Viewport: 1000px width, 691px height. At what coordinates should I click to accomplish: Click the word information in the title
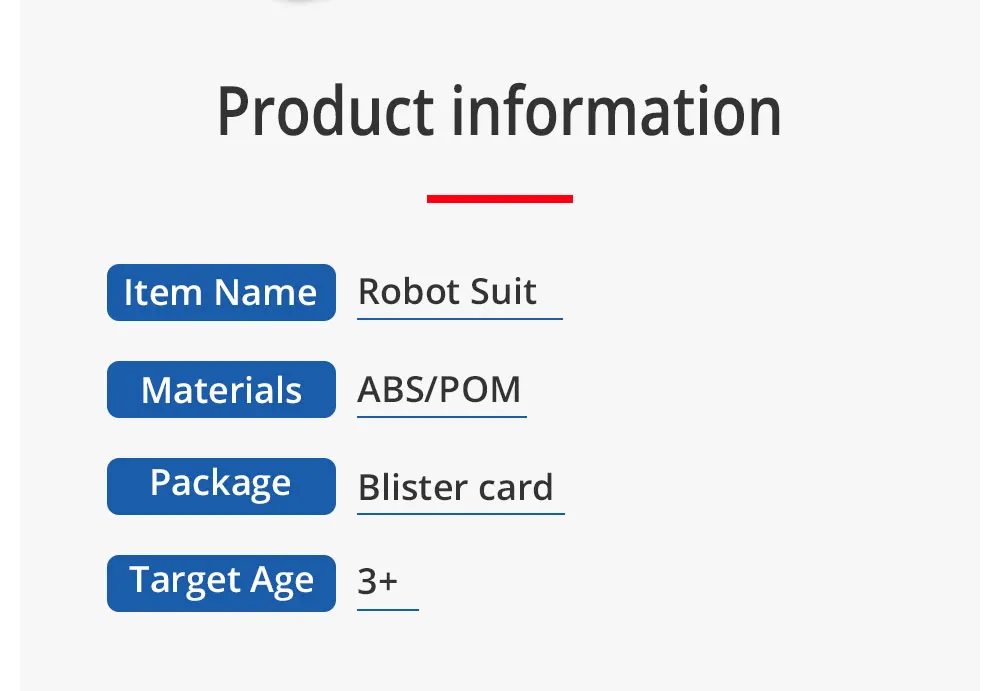616,112
